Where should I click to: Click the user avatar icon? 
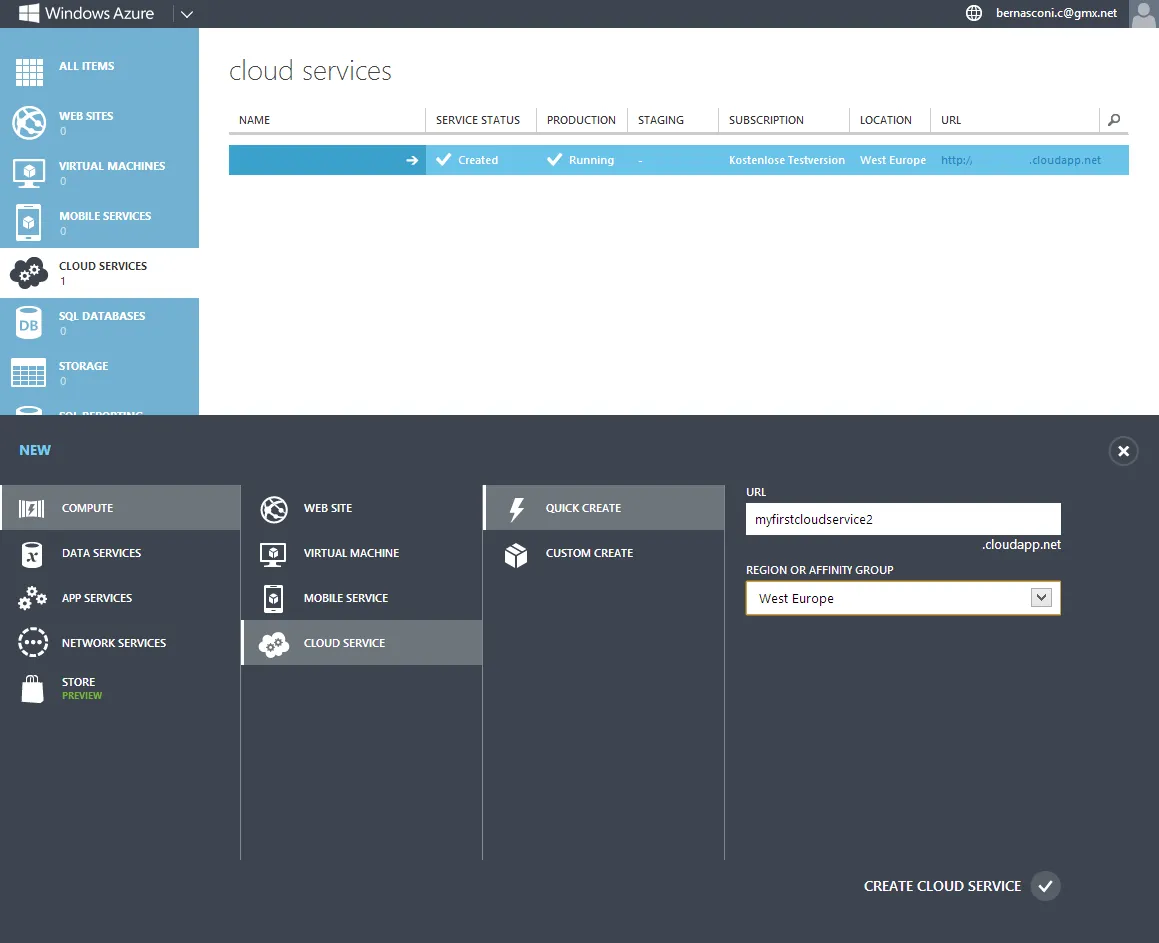pos(1144,13)
